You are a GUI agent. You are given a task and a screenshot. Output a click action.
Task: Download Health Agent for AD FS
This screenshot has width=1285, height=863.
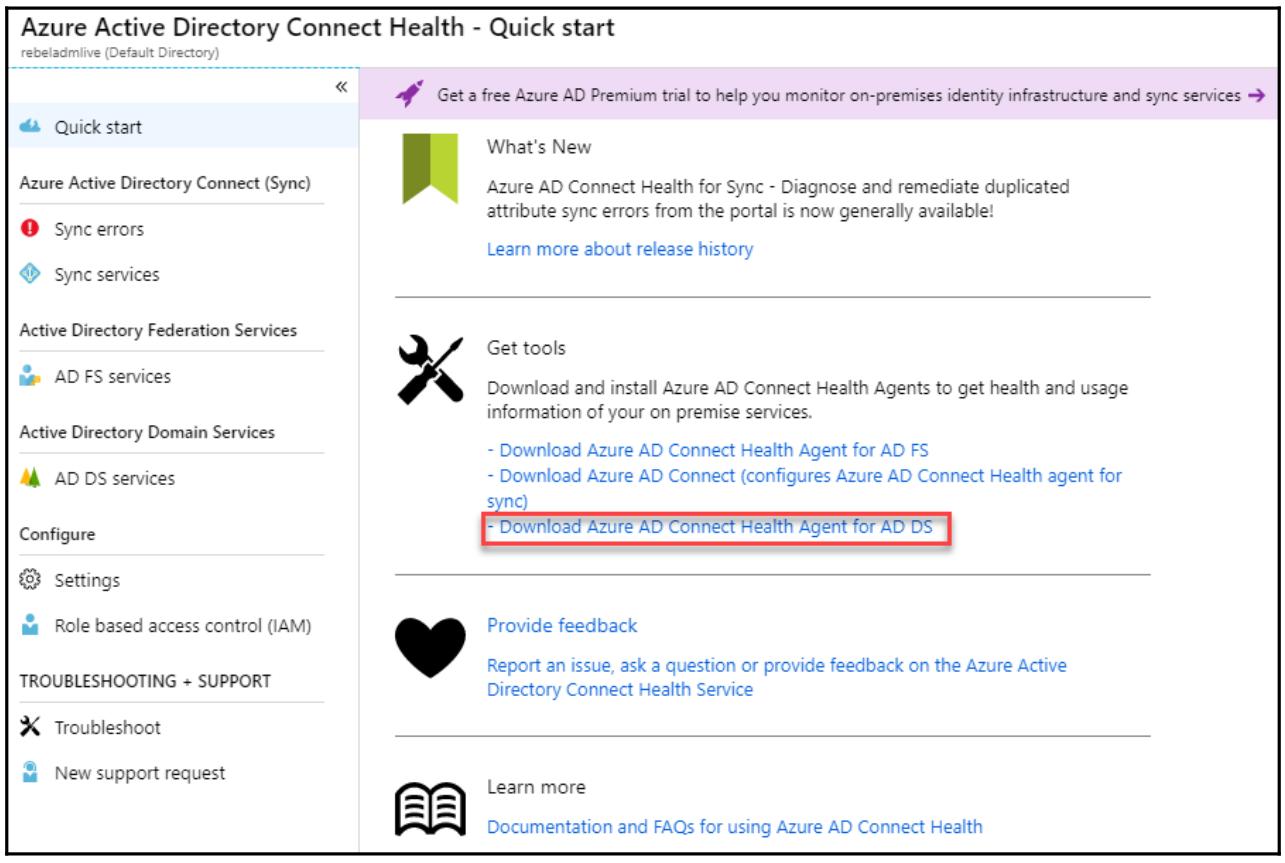tap(714, 449)
